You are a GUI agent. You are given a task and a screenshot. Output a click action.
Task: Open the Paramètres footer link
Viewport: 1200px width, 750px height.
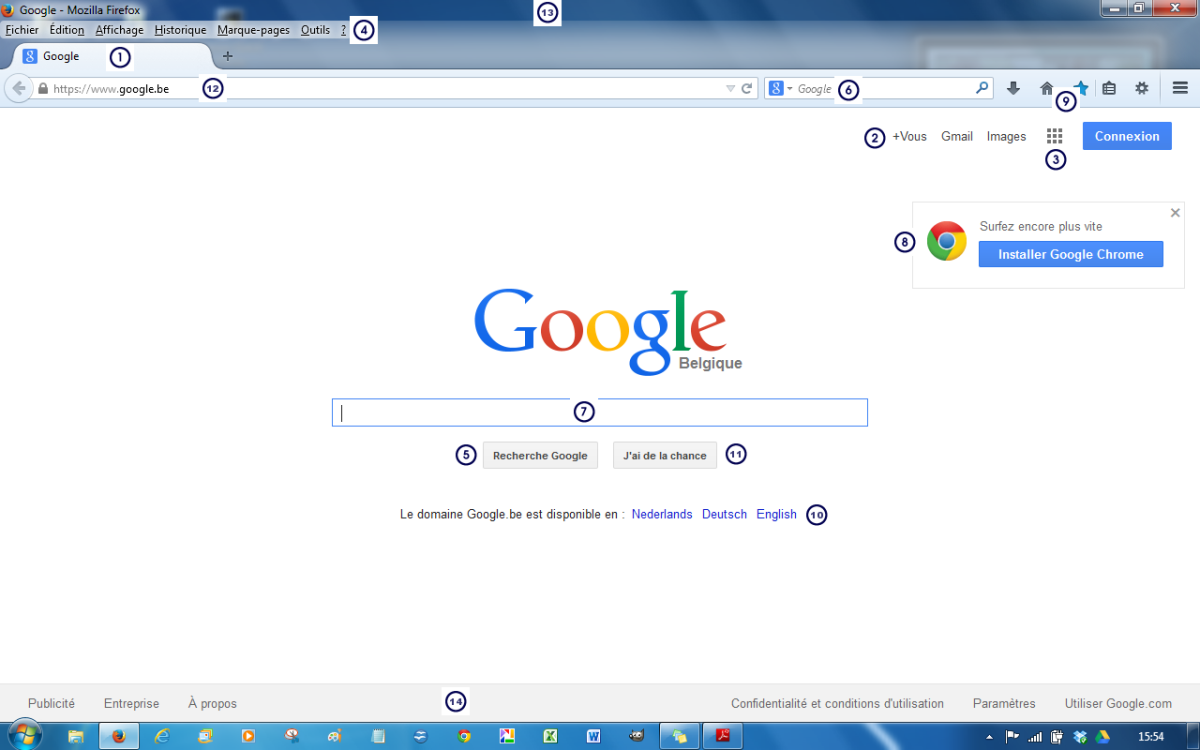1004,703
